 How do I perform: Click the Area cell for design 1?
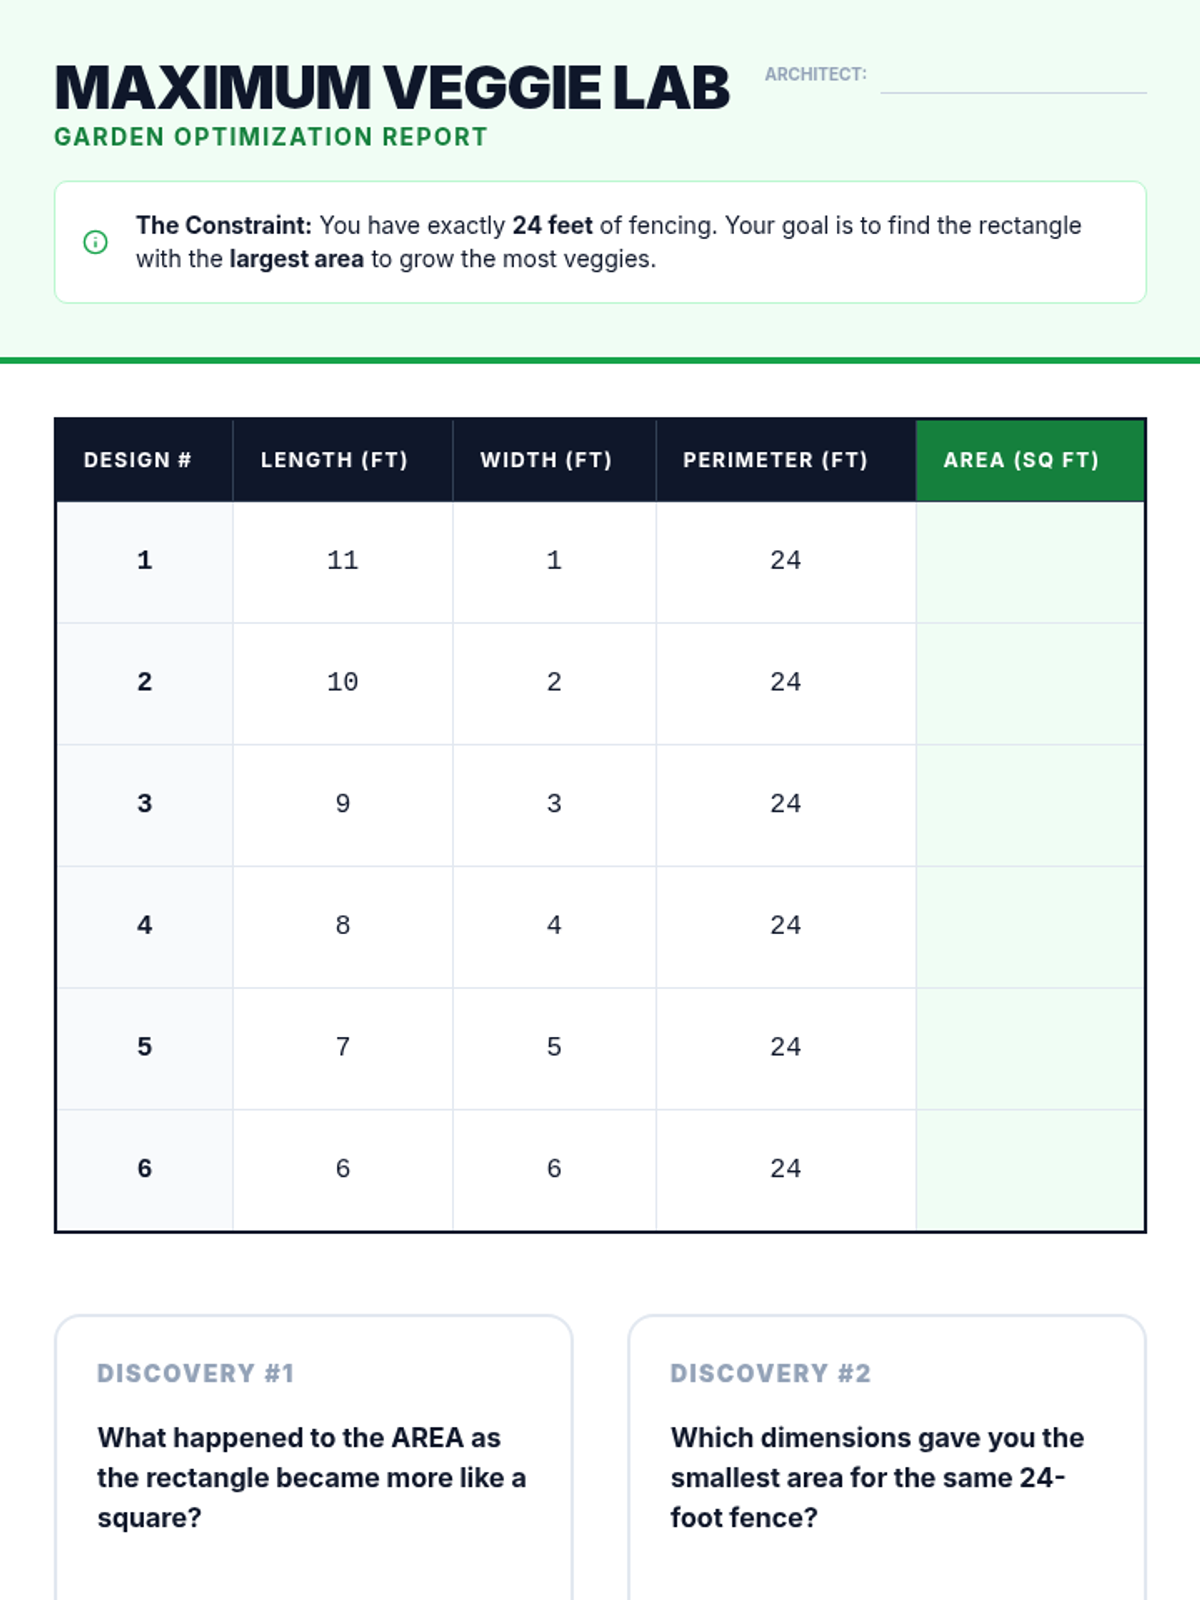coord(1030,562)
